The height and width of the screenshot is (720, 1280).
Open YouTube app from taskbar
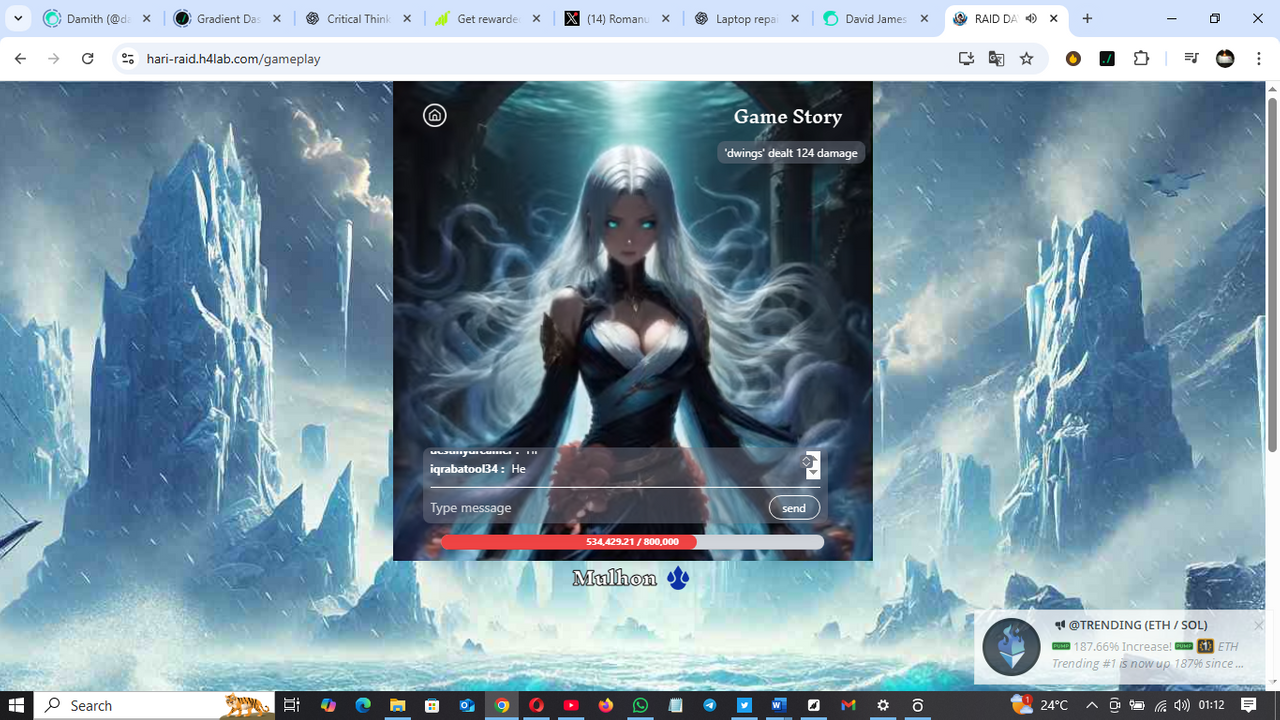(x=571, y=705)
